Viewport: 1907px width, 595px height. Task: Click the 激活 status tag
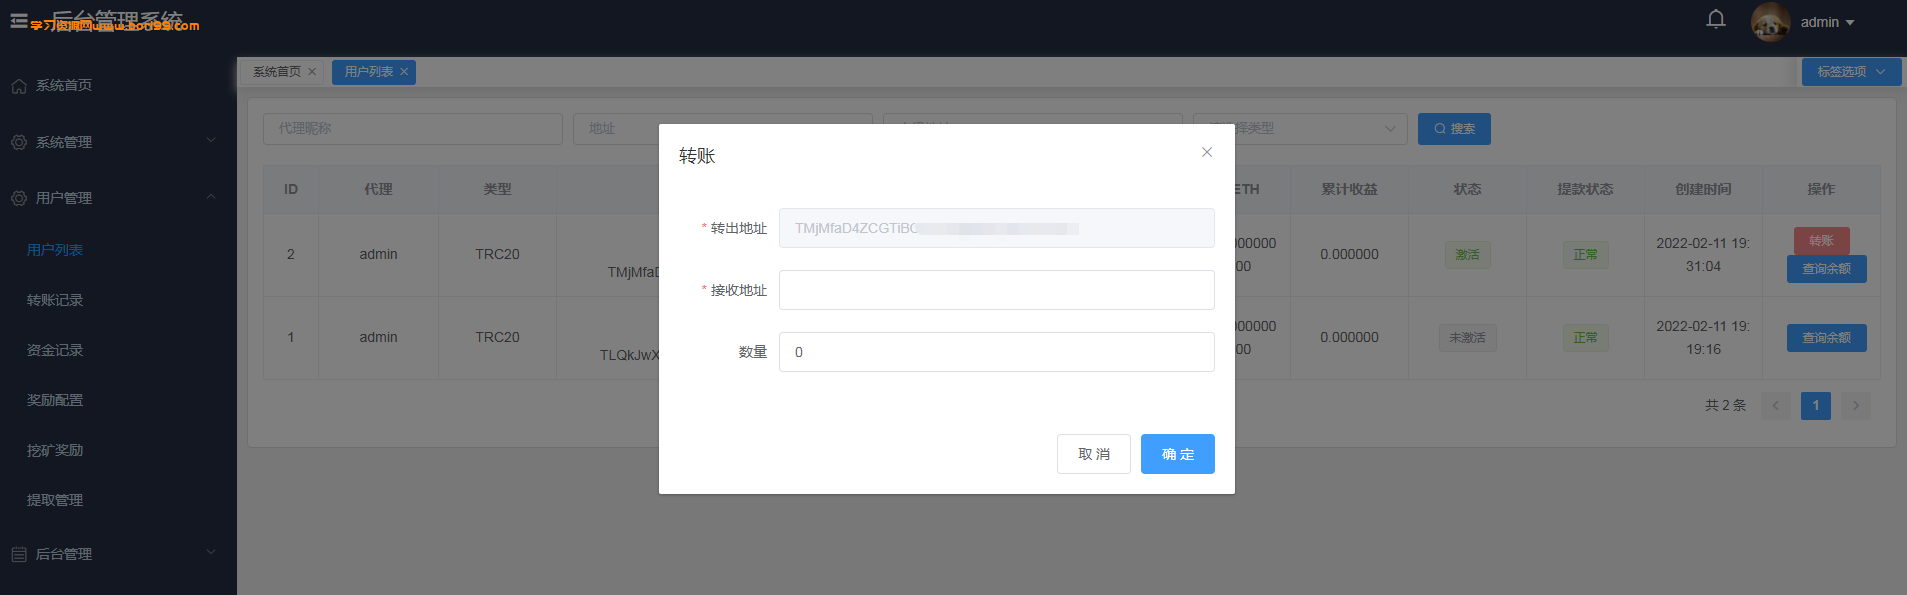1467,255
